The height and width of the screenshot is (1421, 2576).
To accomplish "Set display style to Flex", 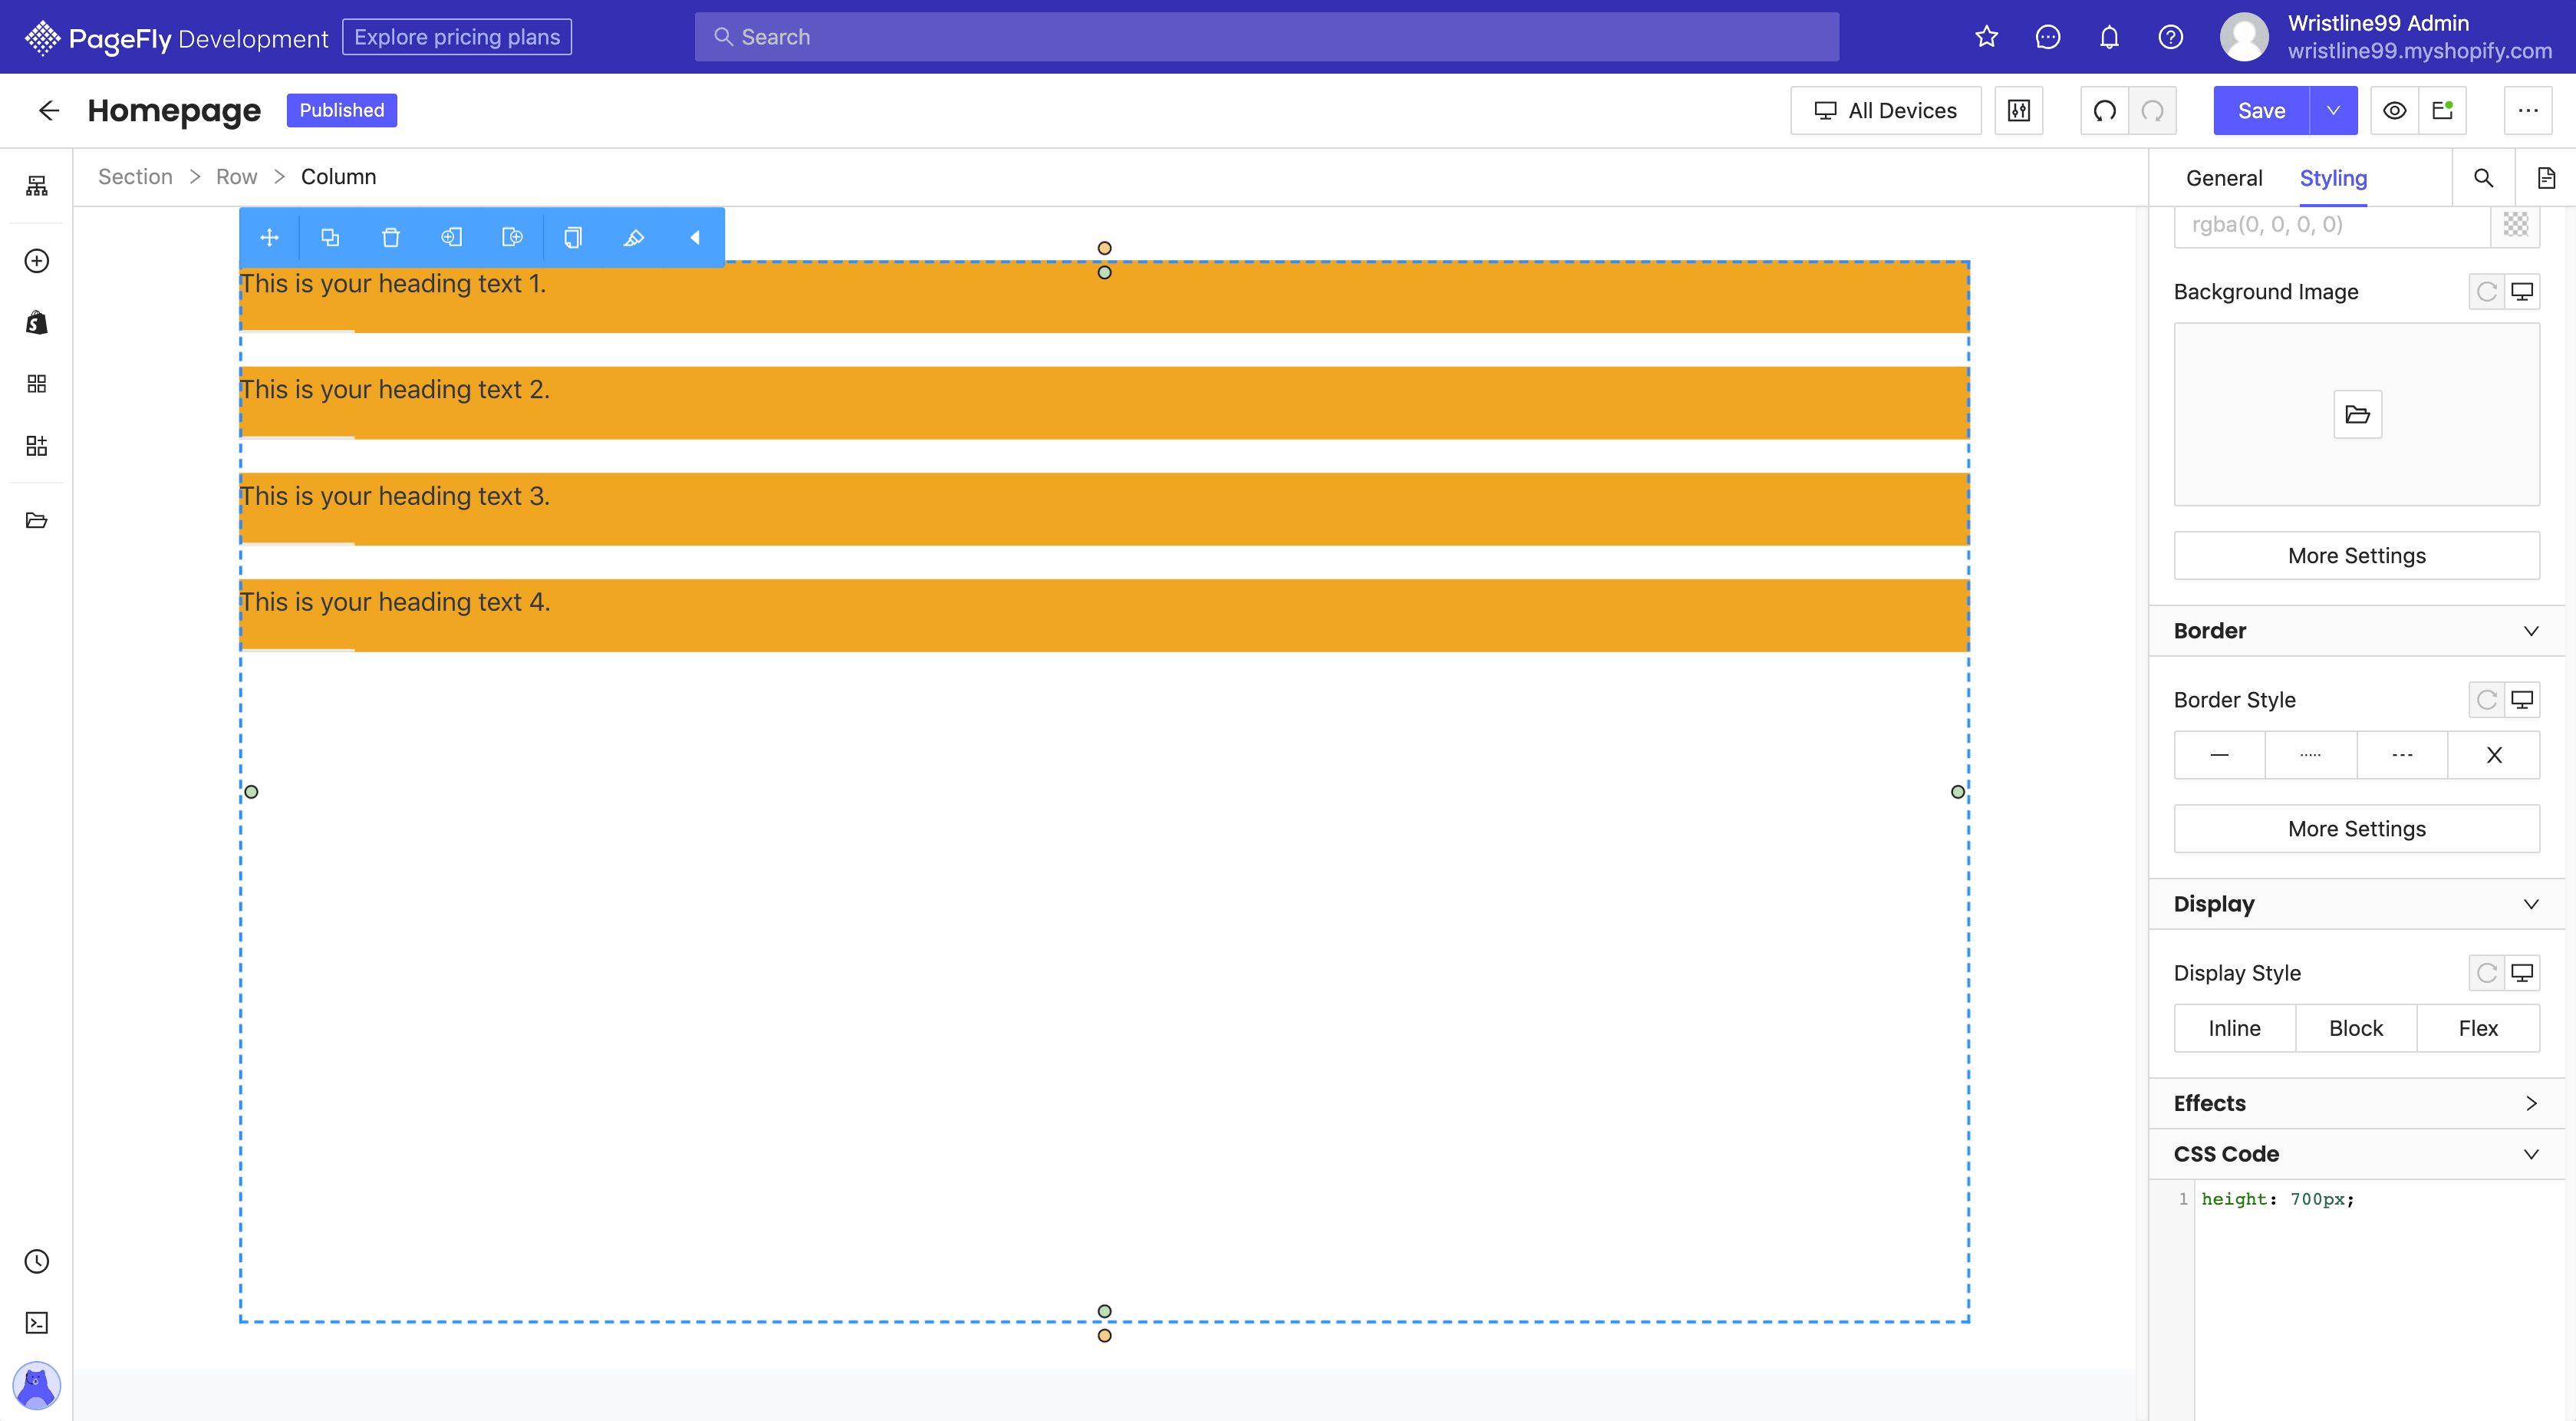I will (x=2479, y=1028).
